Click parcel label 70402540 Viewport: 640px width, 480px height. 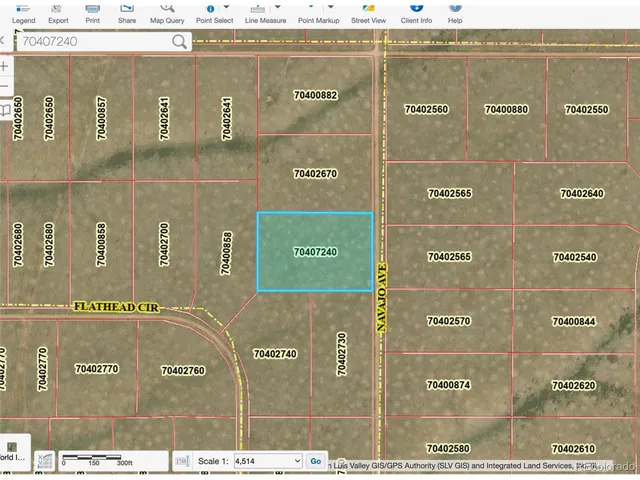coord(575,257)
